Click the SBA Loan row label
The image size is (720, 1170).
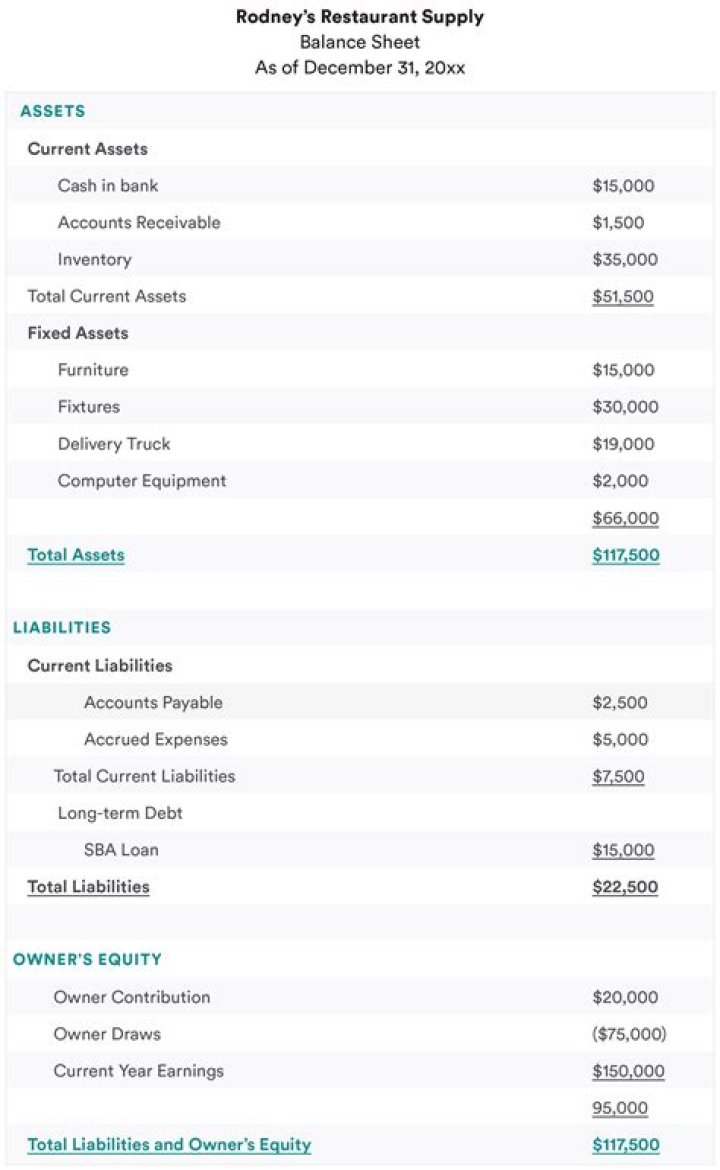tap(121, 850)
